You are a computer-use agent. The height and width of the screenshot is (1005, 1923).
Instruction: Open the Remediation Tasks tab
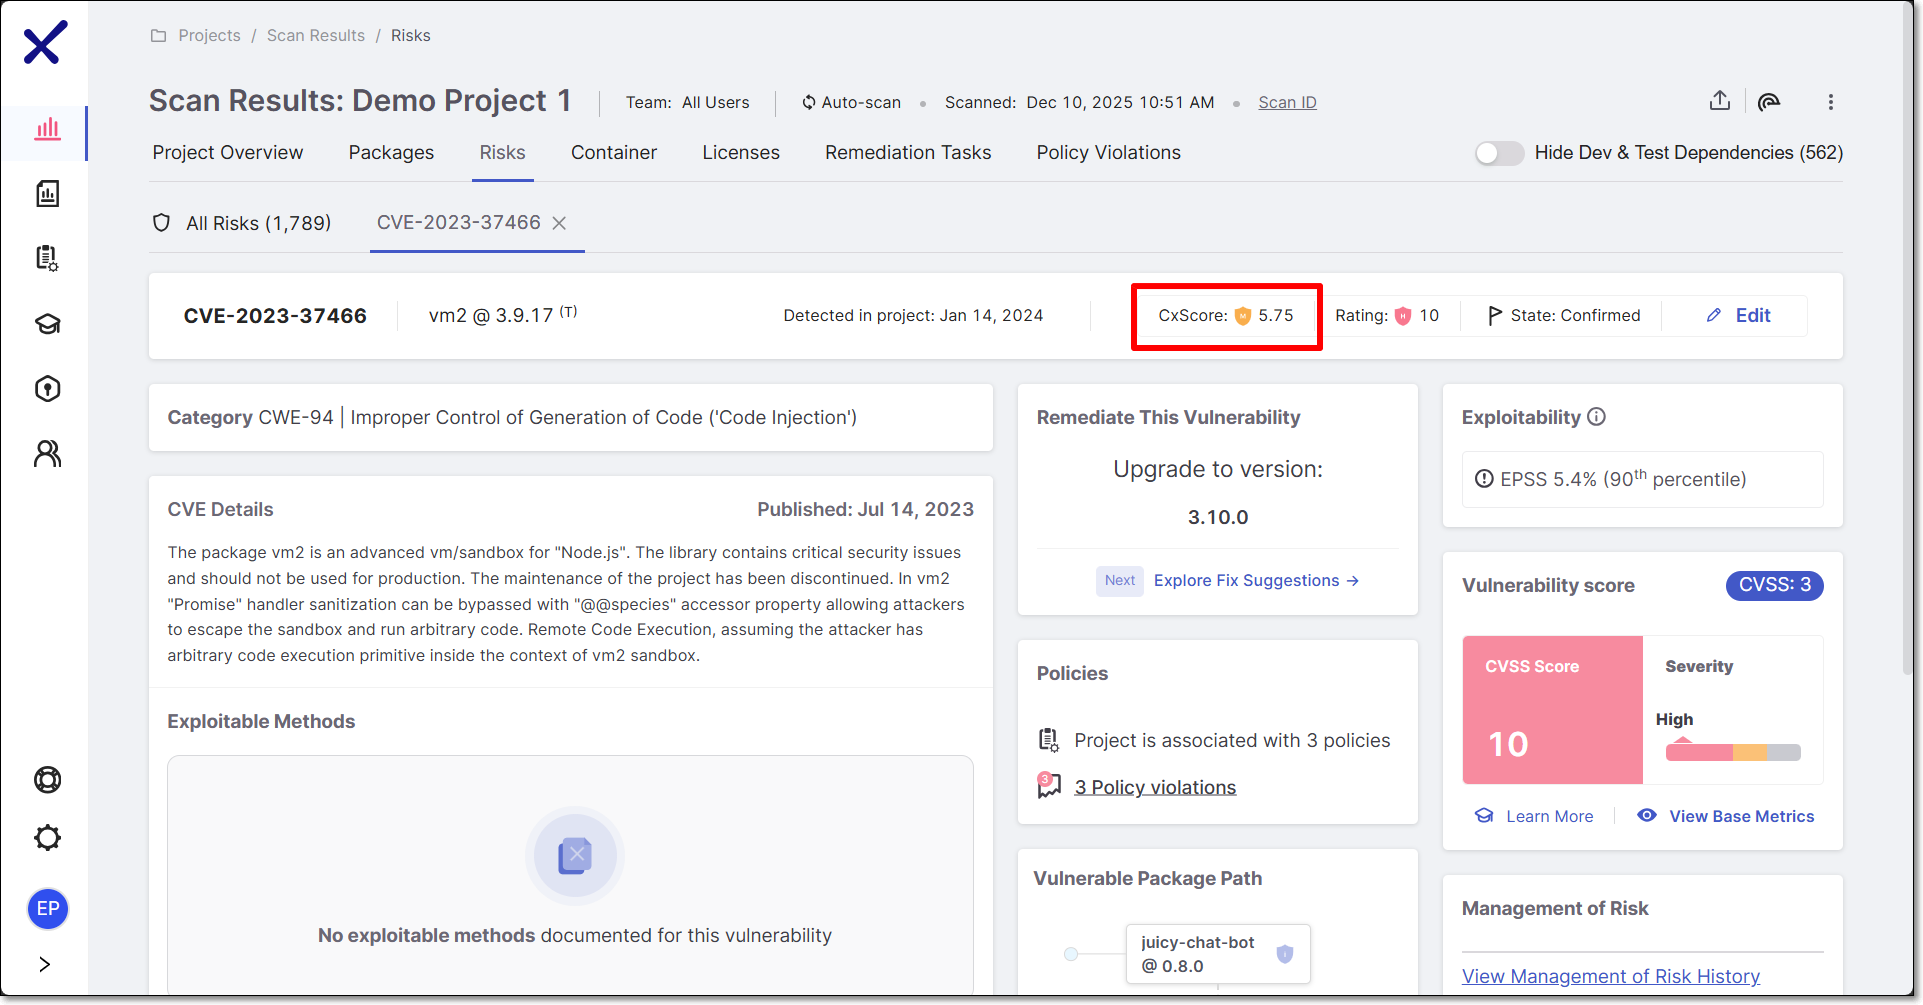pos(908,152)
